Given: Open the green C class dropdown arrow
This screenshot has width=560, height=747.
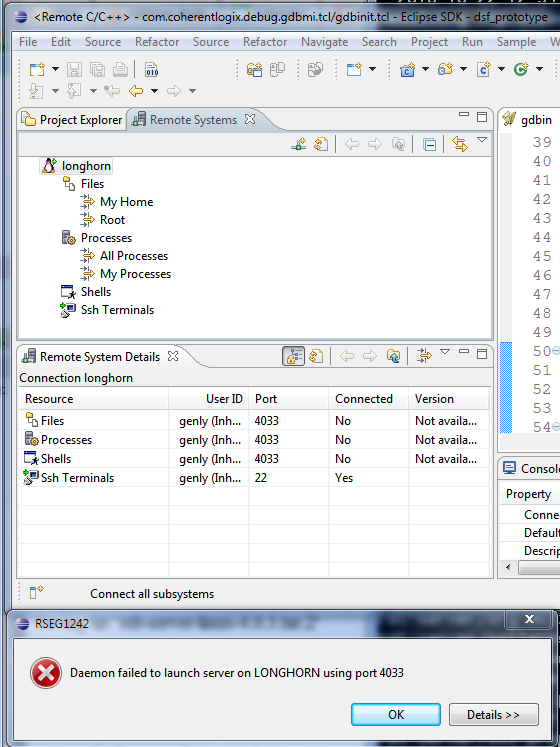Looking at the screenshot, I should (540, 70).
